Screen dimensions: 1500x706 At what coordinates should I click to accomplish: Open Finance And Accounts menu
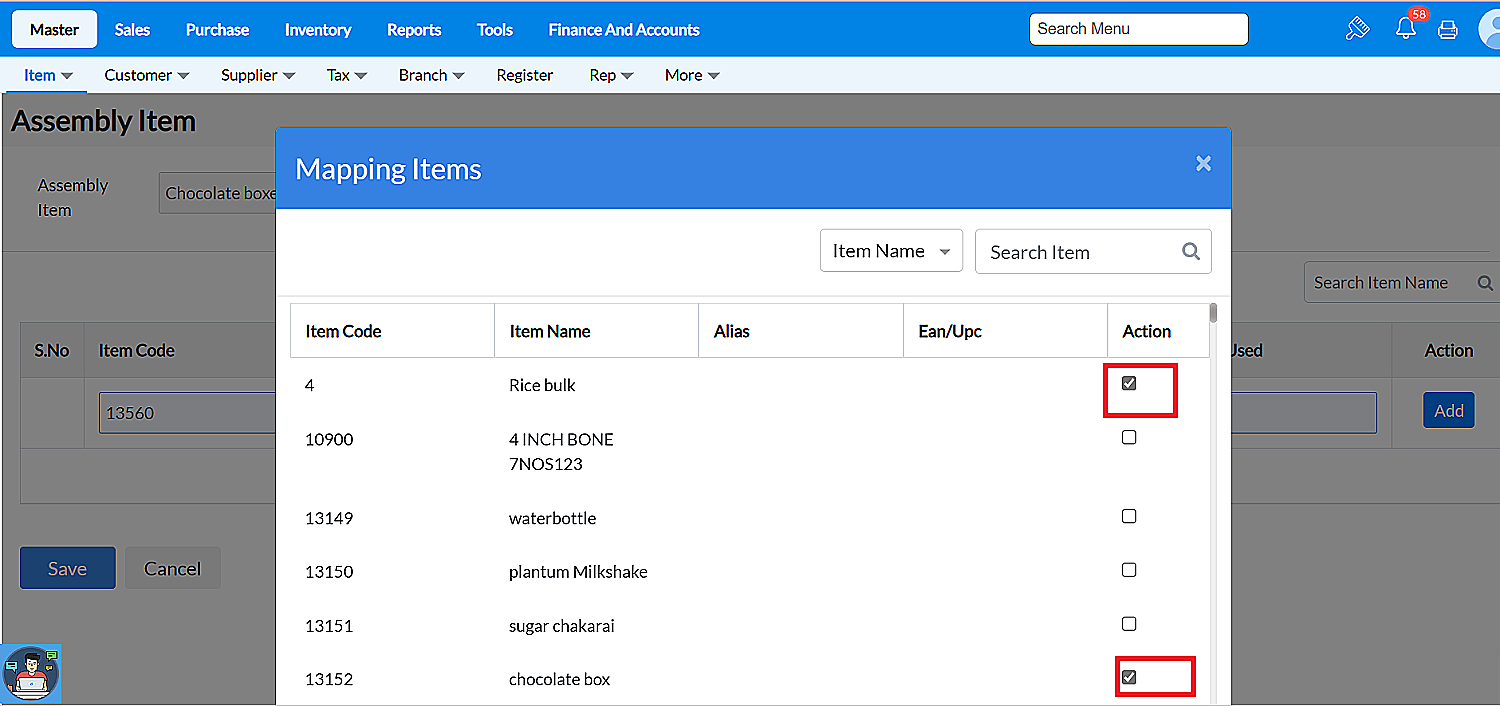[x=623, y=30]
